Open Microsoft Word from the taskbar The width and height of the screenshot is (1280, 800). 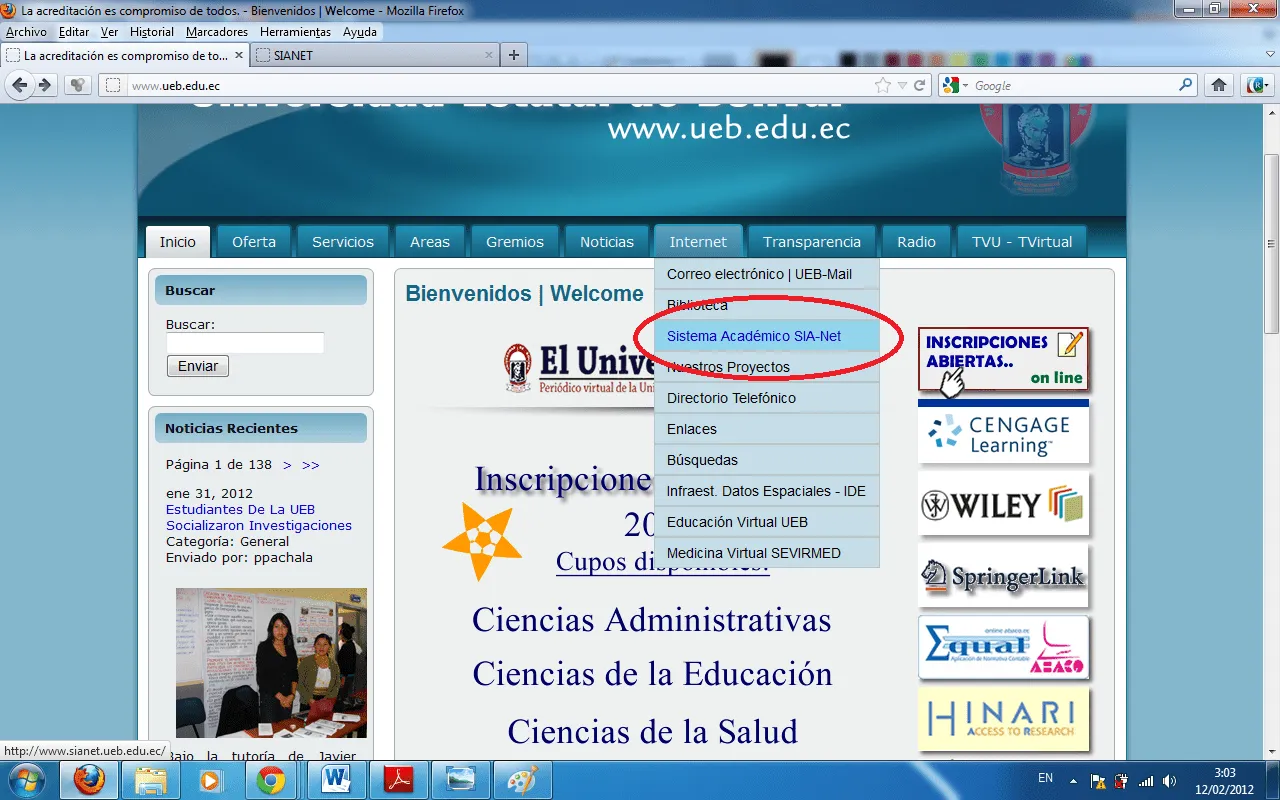336,780
